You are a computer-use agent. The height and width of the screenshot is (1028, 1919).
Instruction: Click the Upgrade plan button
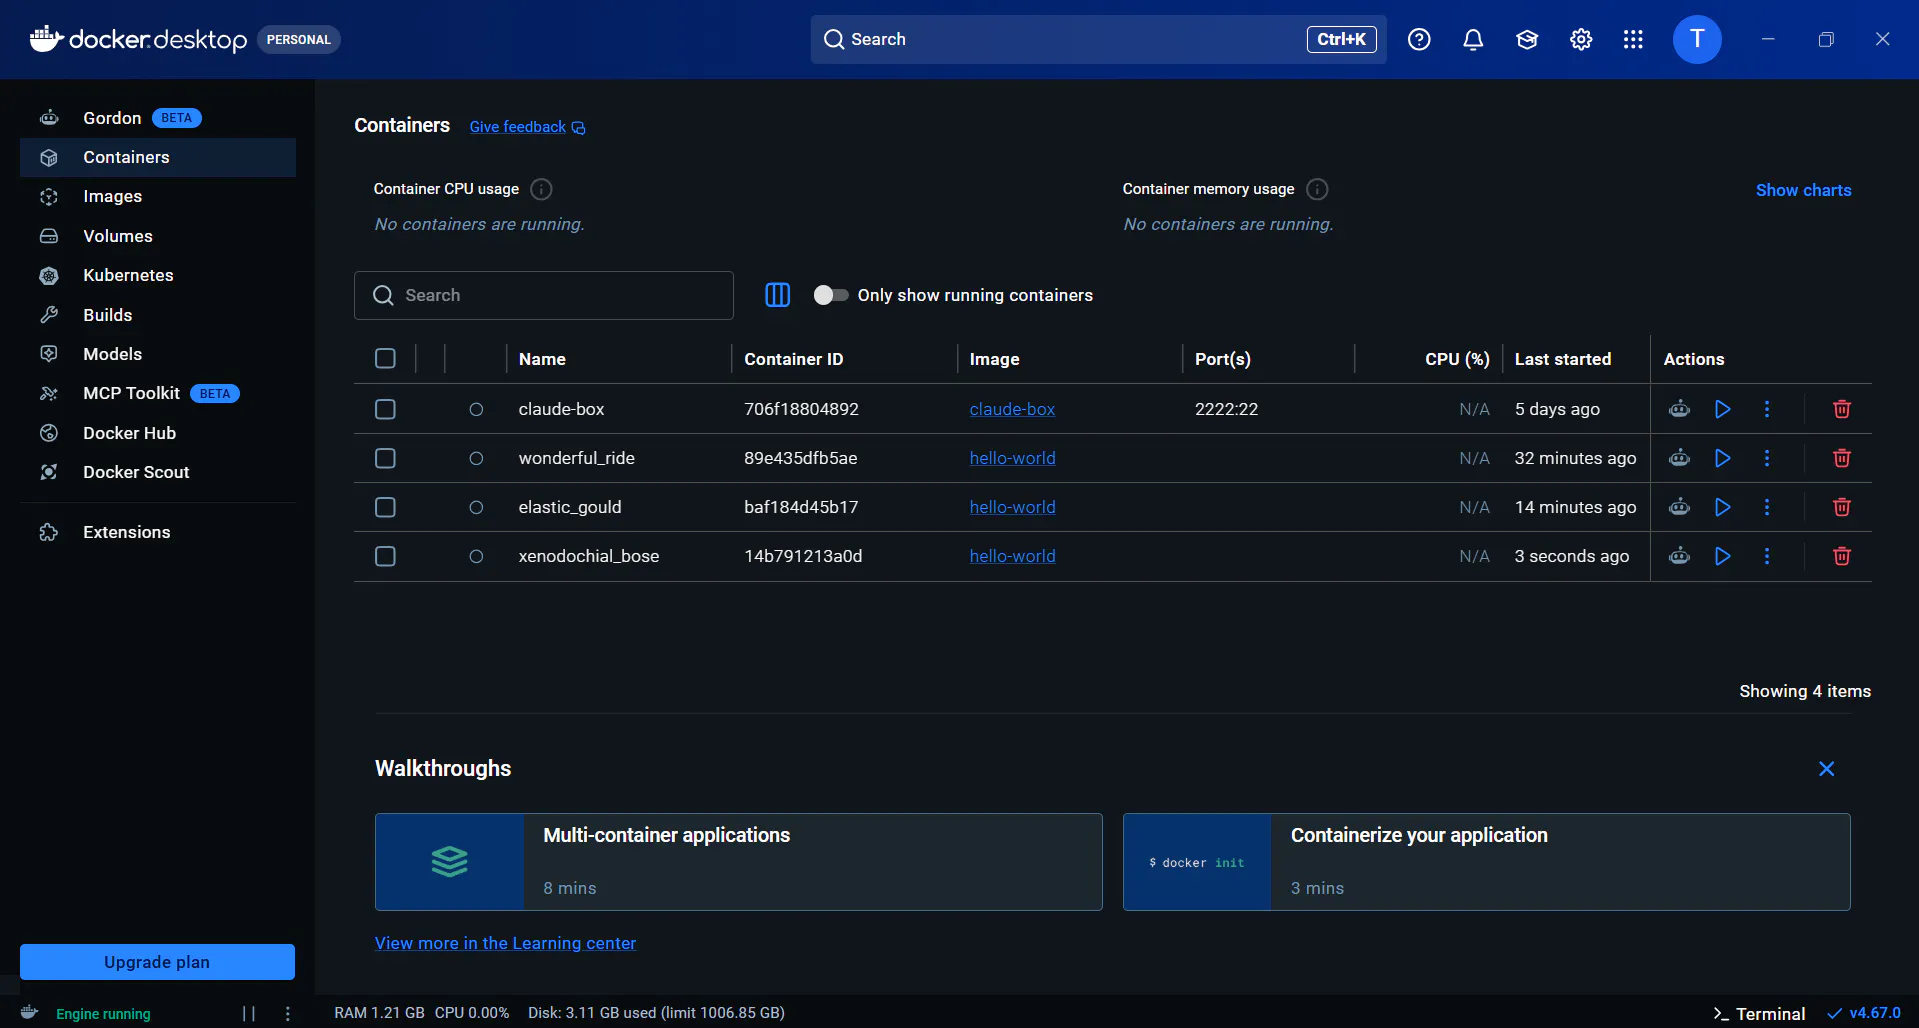(157, 962)
